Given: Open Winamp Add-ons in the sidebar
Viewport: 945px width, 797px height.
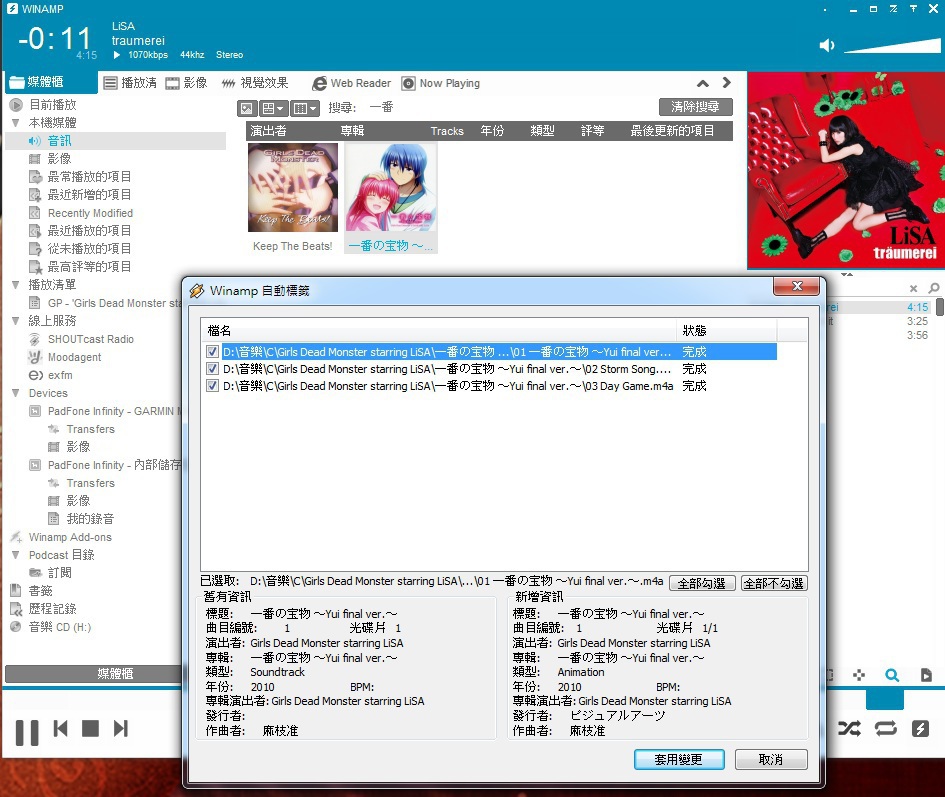Looking at the screenshot, I should click(x=70, y=537).
